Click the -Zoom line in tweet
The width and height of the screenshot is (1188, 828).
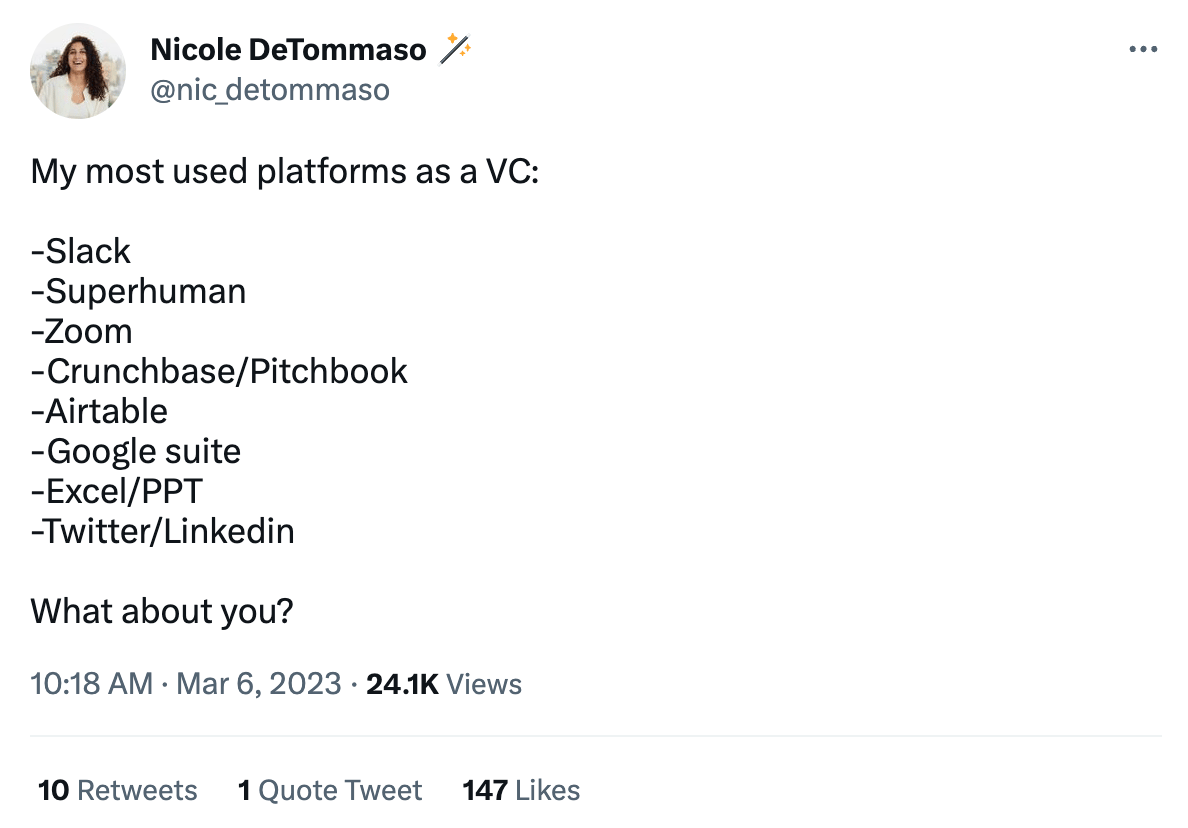coord(82,331)
